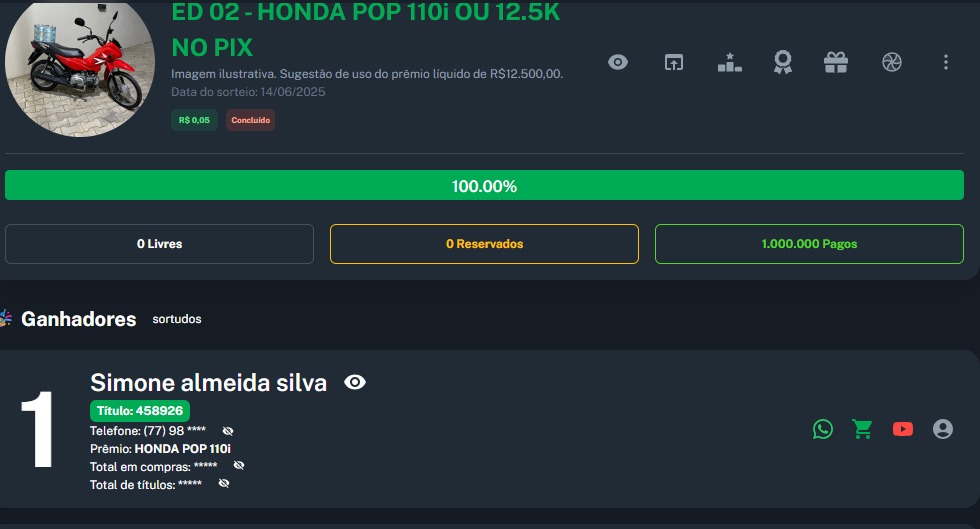This screenshot has width=980, height=529.
Task: Show hidden Total em compras value
Action: [x=239, y=466]
